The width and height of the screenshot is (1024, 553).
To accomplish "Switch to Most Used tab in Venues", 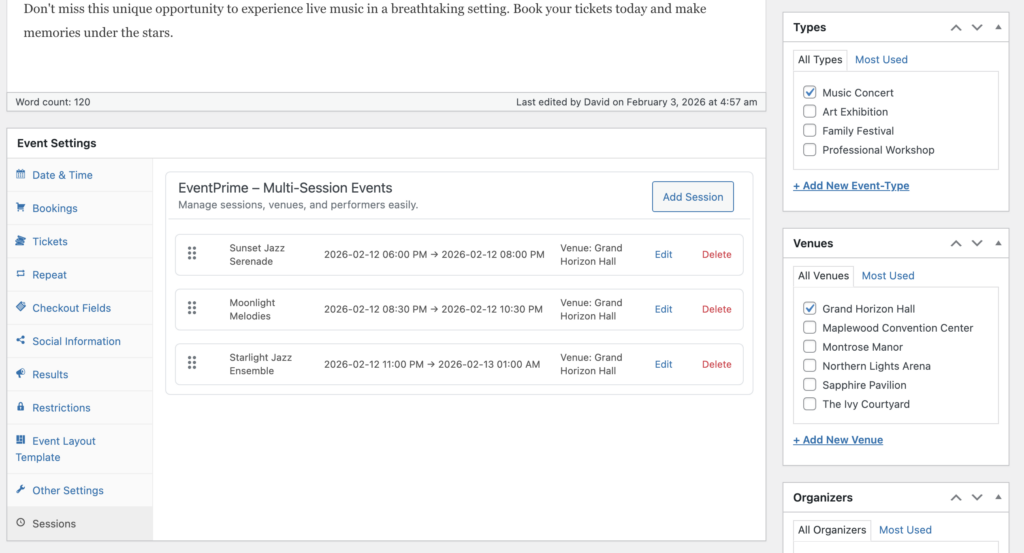I will 888,276.
